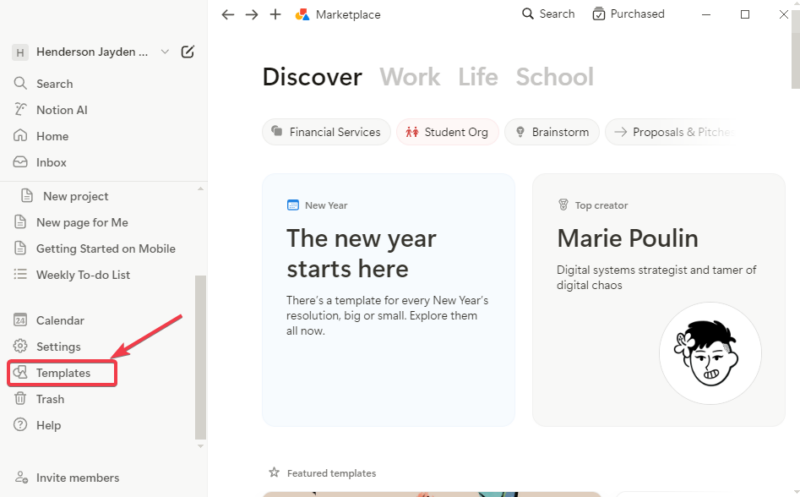Viewport: 800px width, 497px height.
Task: Open a new tab with plus icon
Action: coord(276,15)
